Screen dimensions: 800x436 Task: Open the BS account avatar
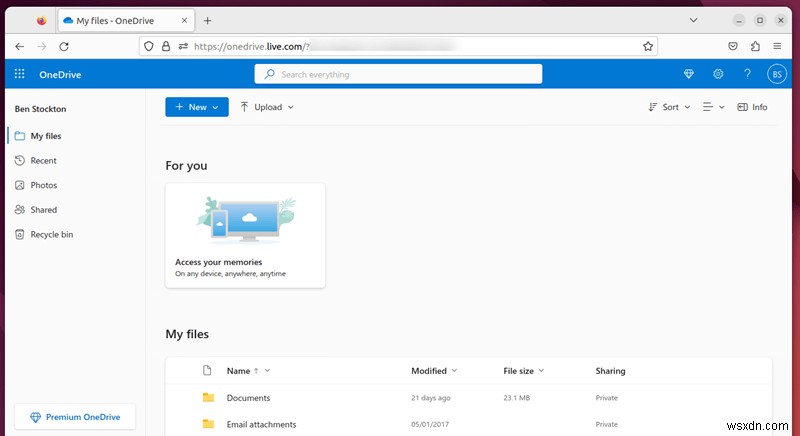[x=777, y=74]
